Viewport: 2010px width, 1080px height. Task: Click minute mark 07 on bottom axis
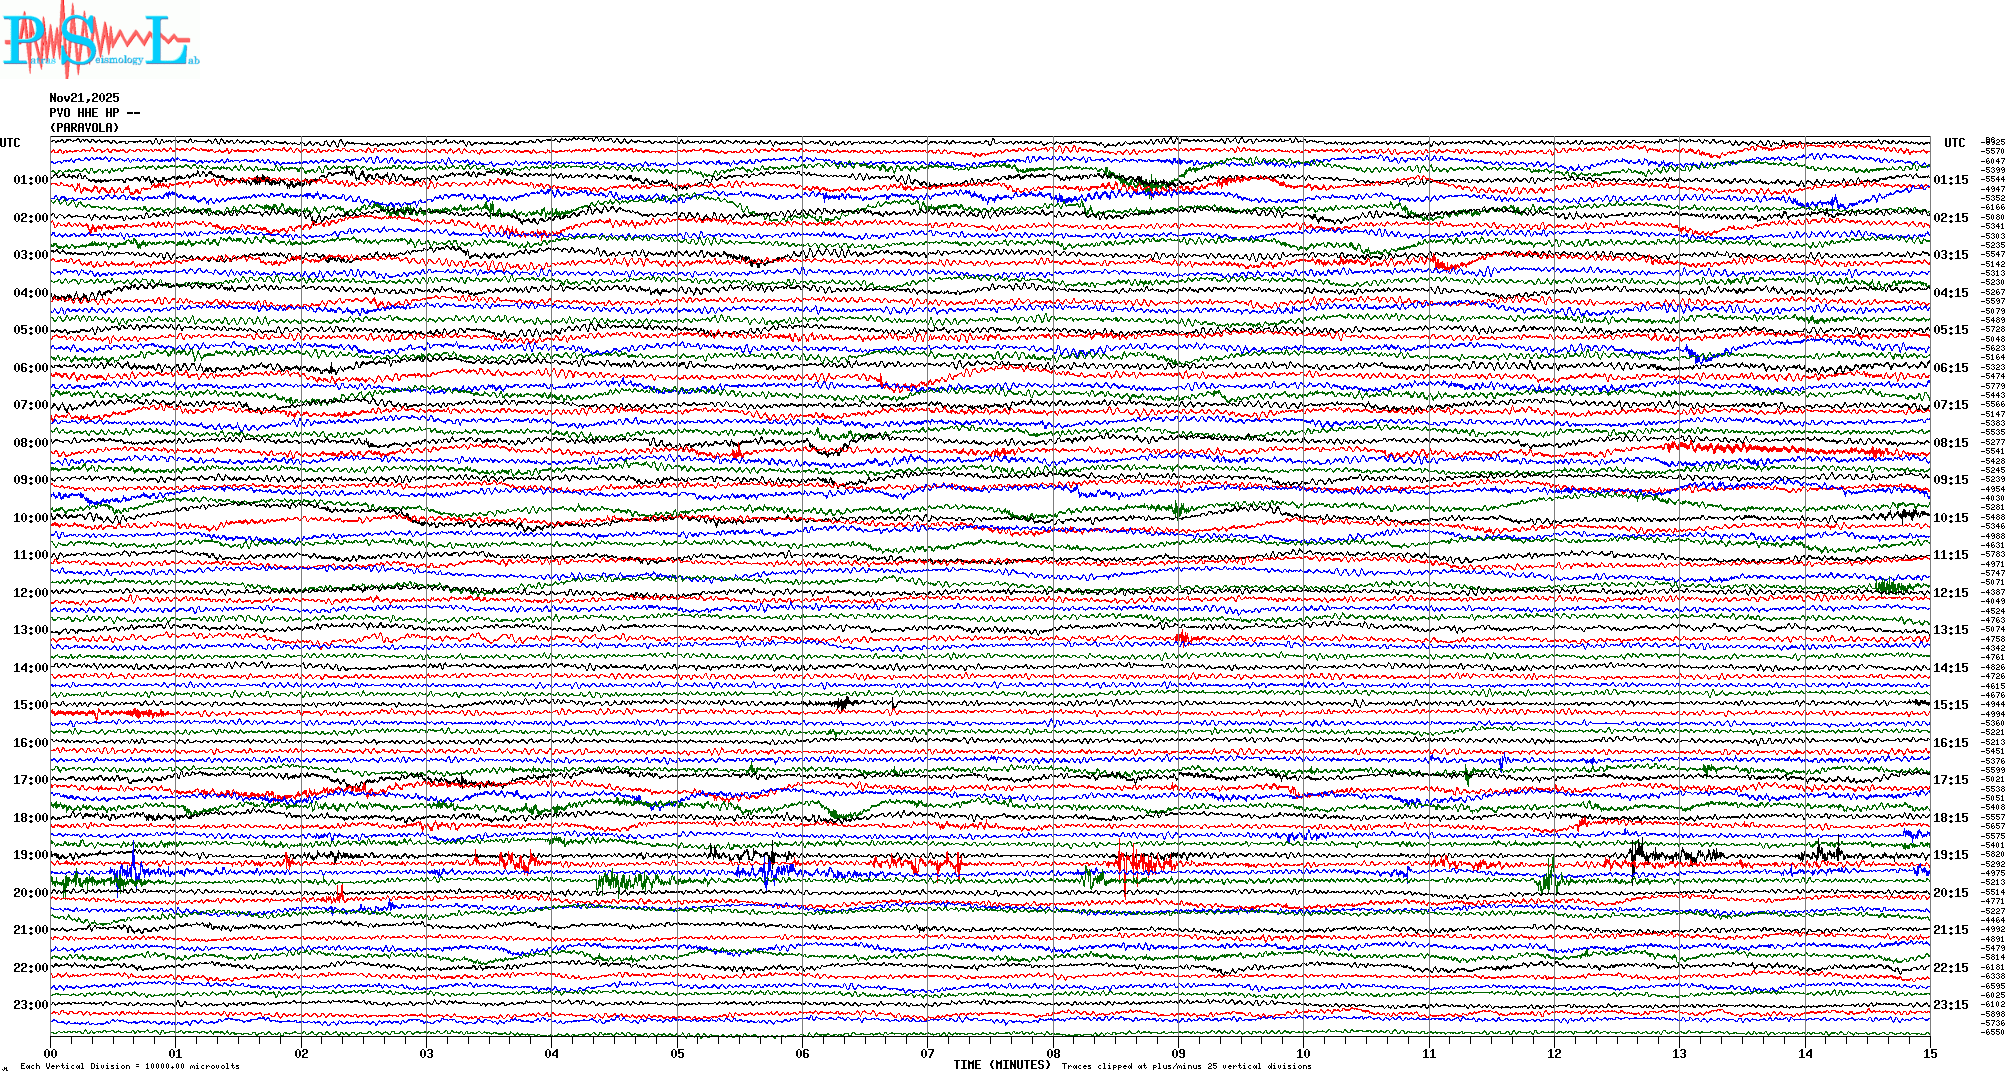[x=928, y=1053]
